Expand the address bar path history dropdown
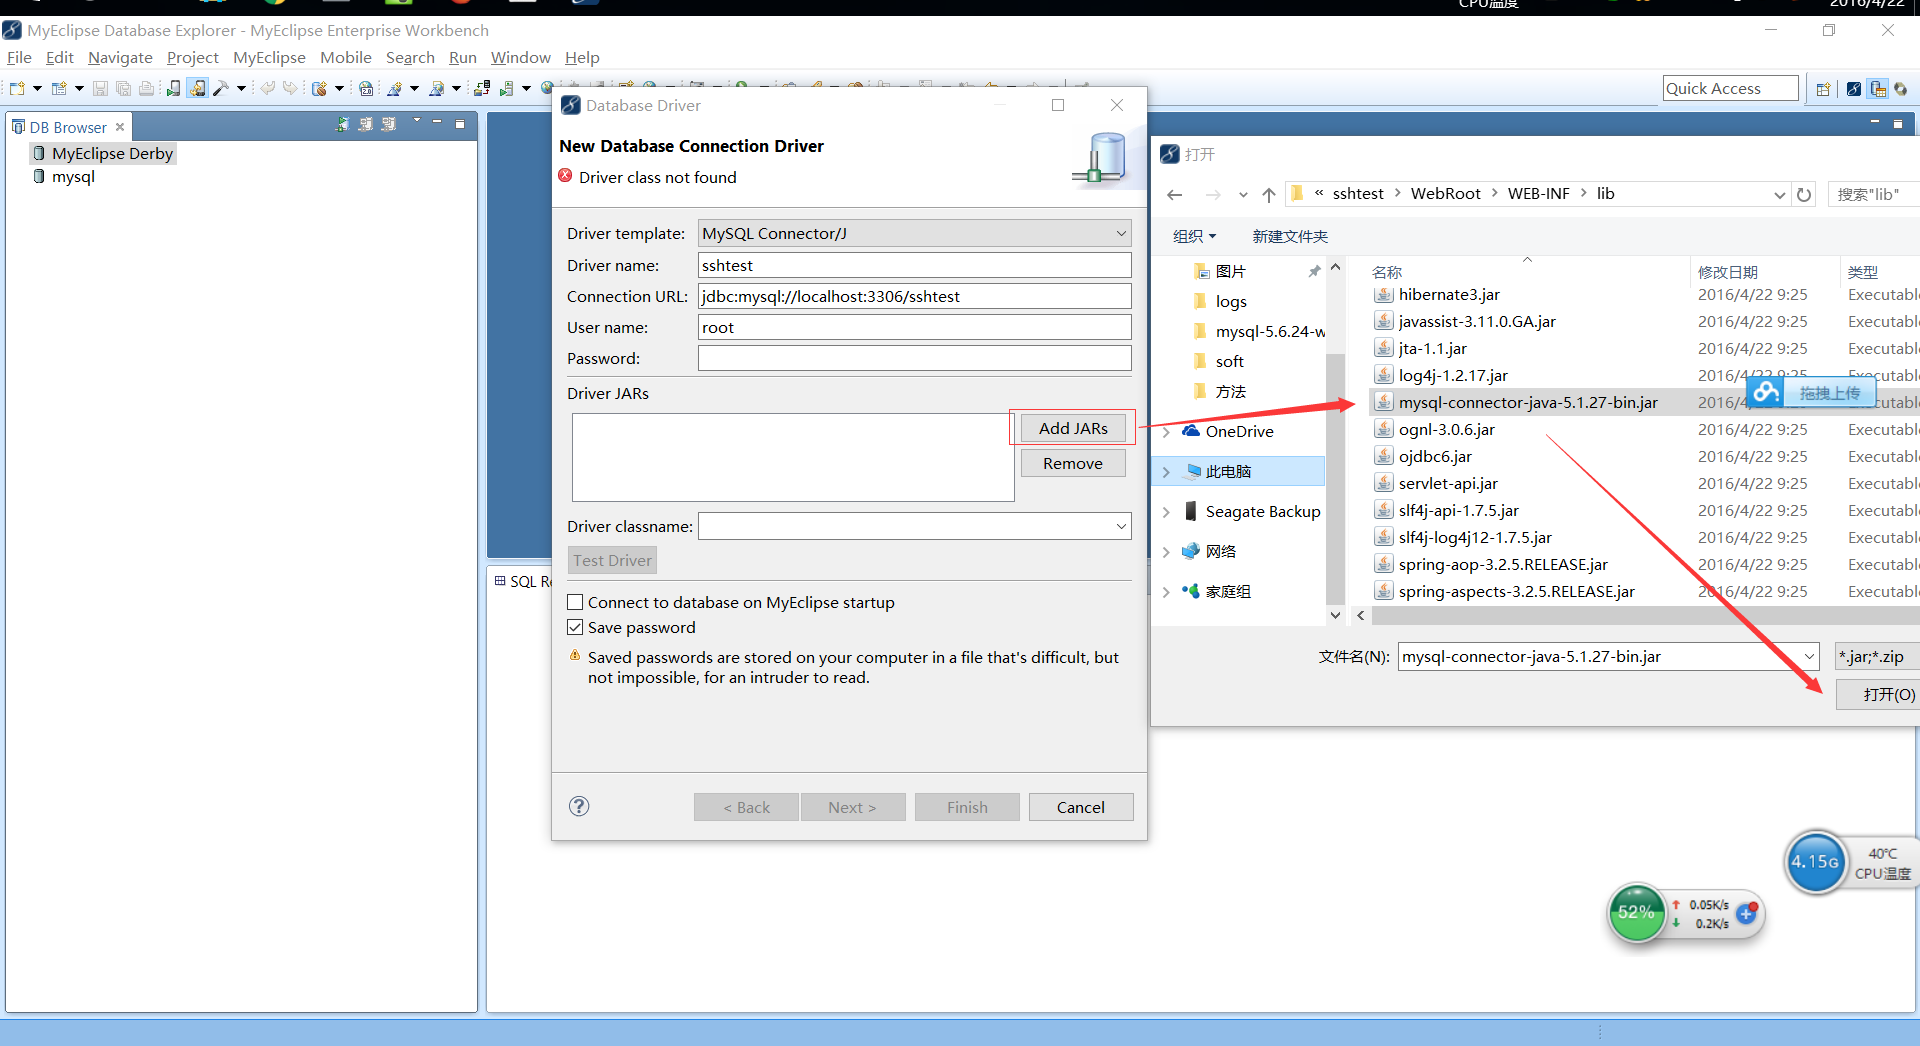 (1779, 195)
